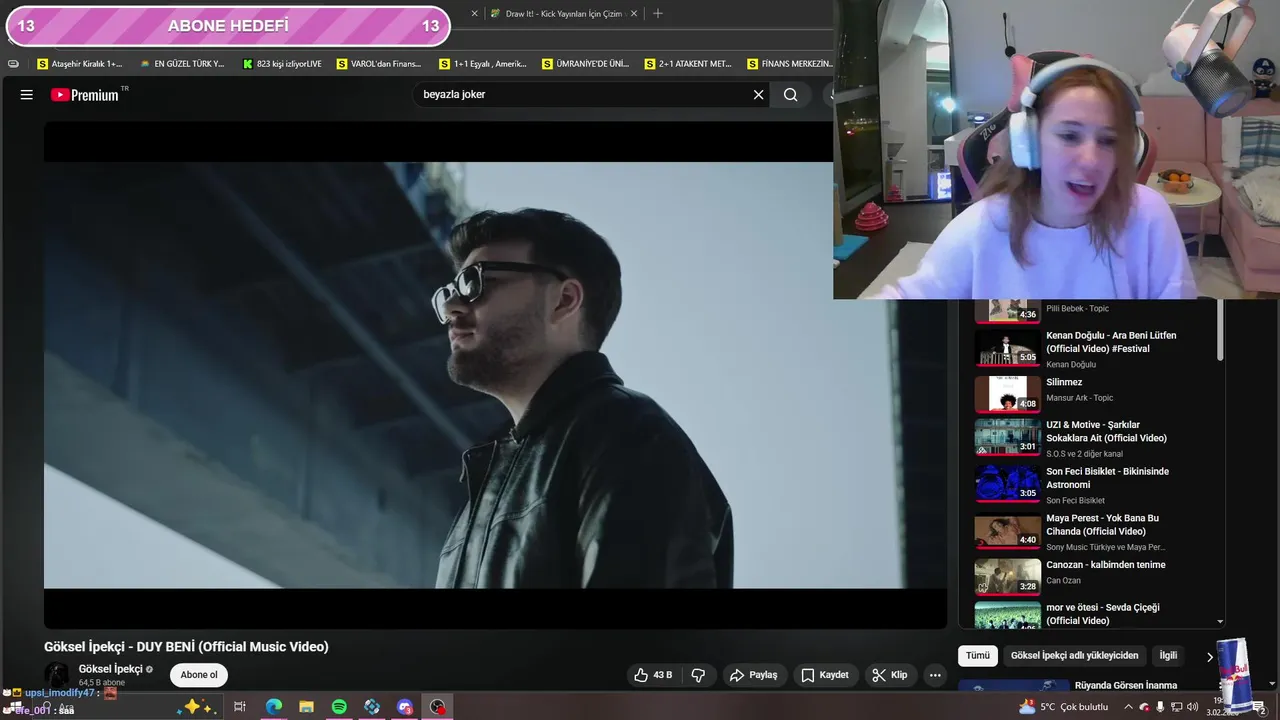Open Maya Perest 'Yok Bana Bu Cihanda' thumbnail
1280x720 pixels.
[1008, 530]
